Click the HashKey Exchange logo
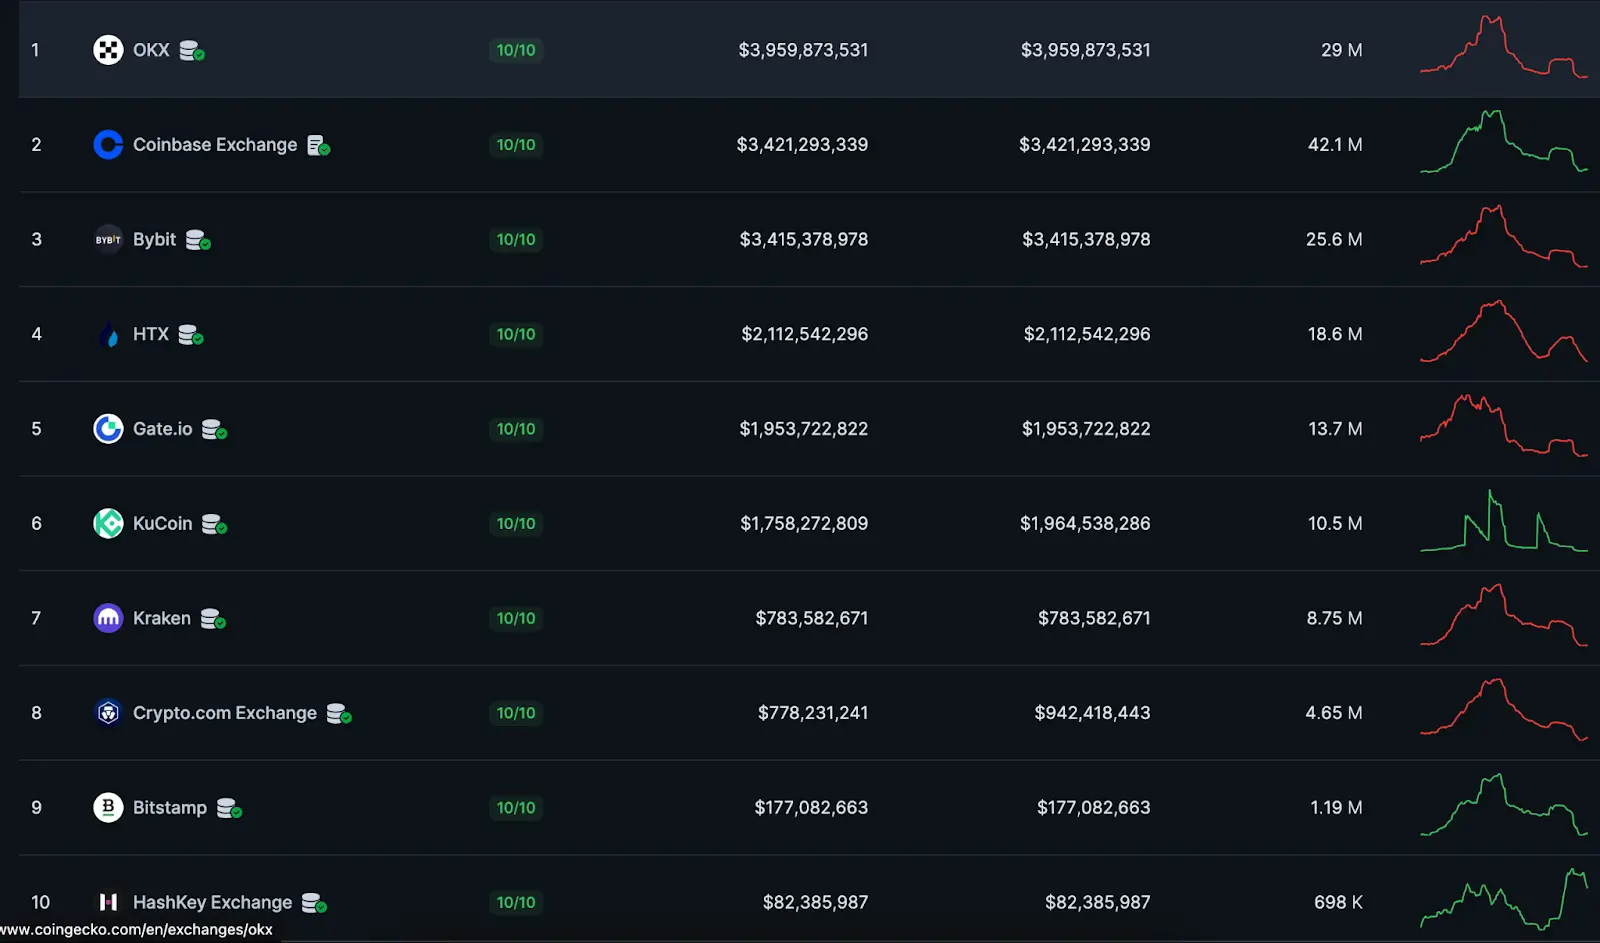This screenshot has height=943, width=1600. point(108,902)
